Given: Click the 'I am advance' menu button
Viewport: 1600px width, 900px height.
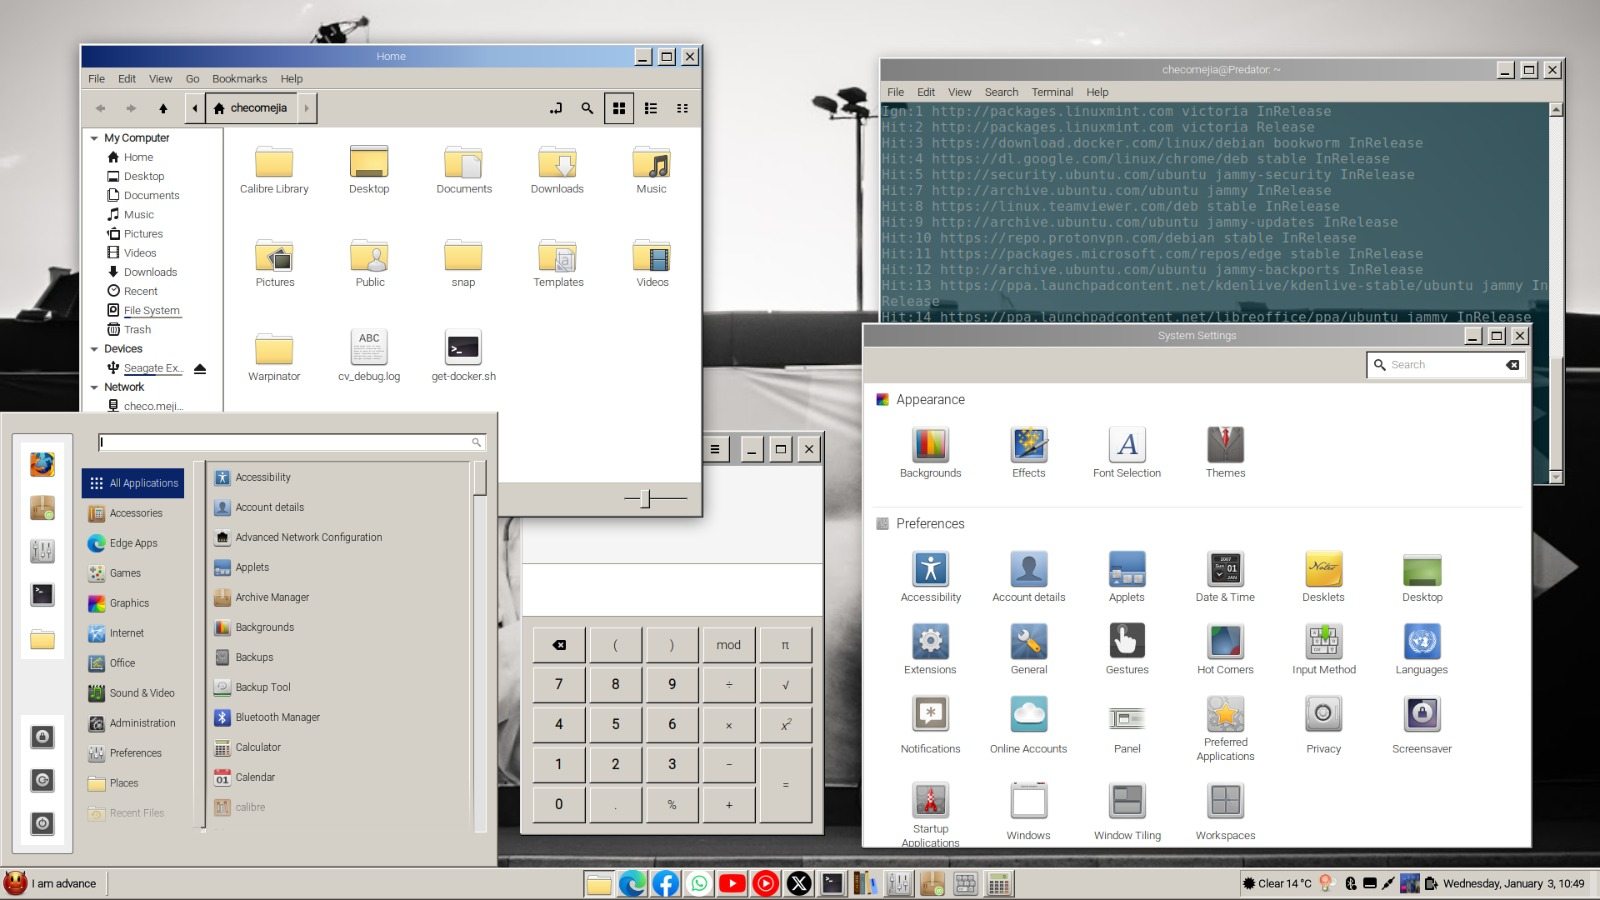Looking at the screenshot, I should [x=53, y=884].
